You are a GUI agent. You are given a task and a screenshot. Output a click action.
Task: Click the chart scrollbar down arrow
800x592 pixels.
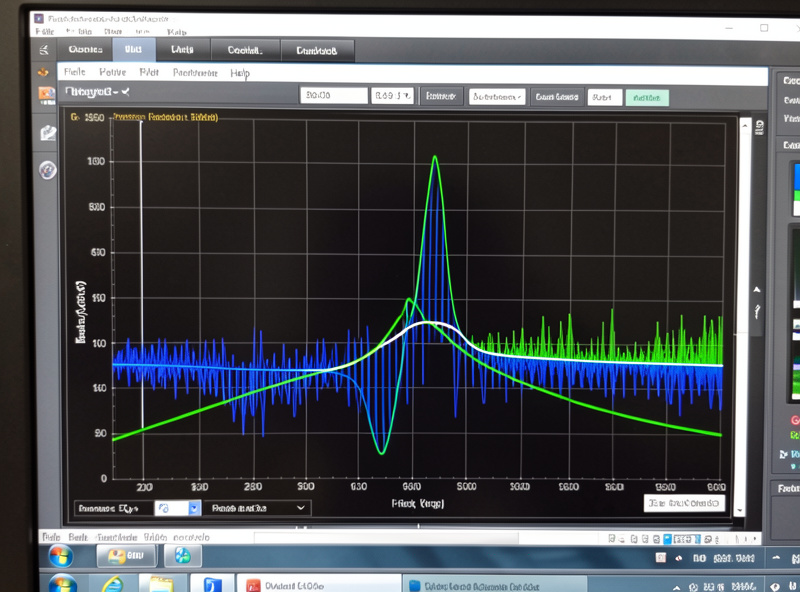tap(740, 510)
